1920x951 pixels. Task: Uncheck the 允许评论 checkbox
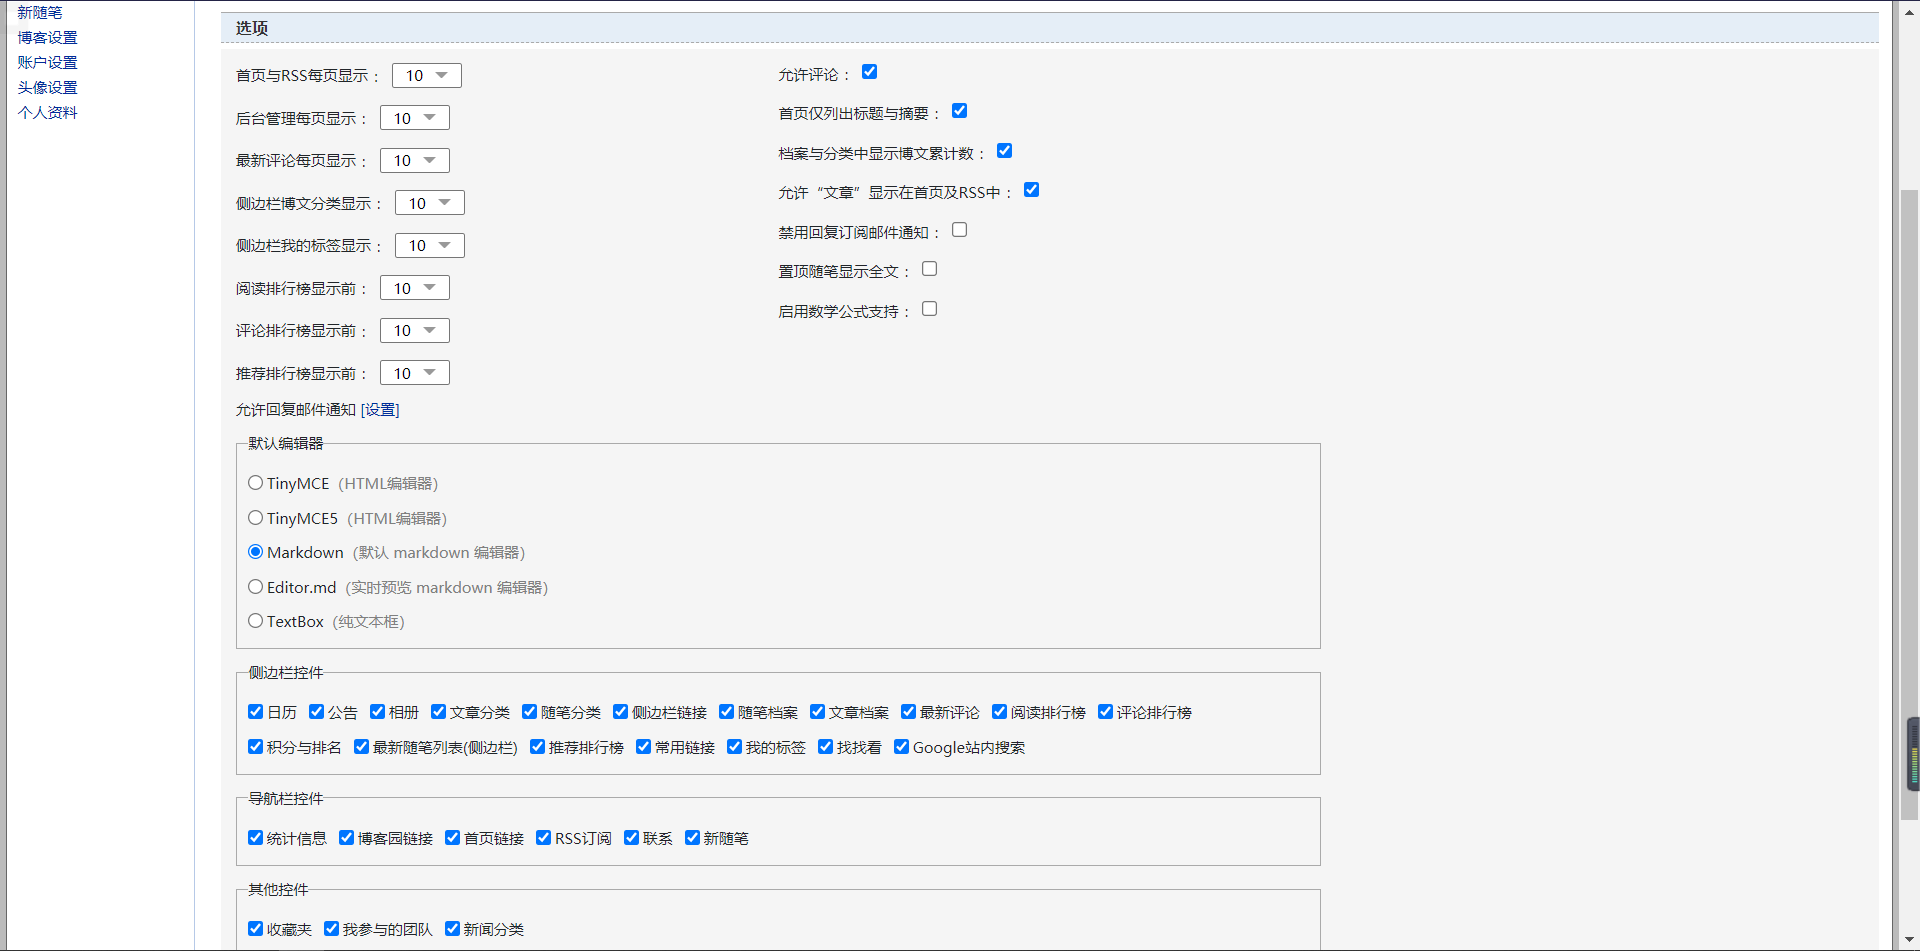click(869, 72)
